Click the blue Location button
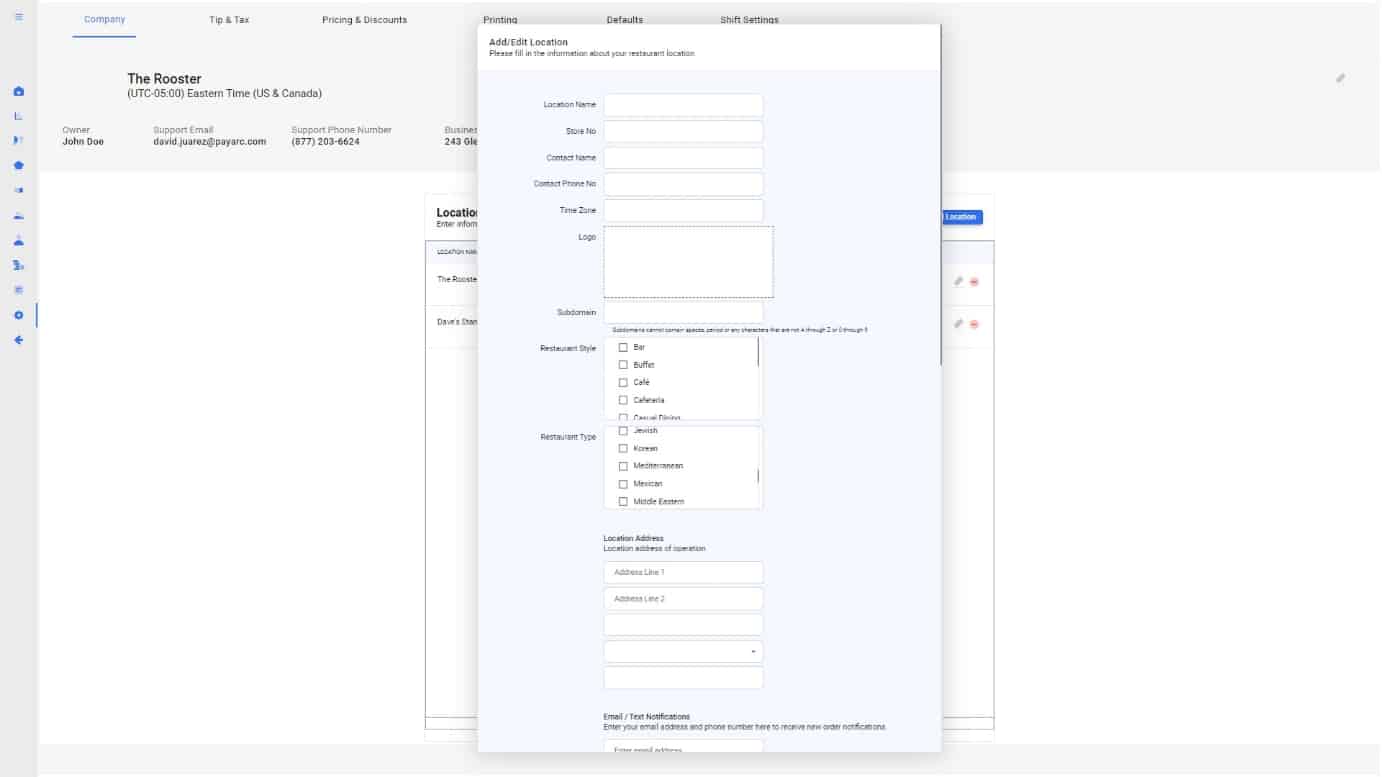This screenshot has height=777, width=1382. pos(961,217)
